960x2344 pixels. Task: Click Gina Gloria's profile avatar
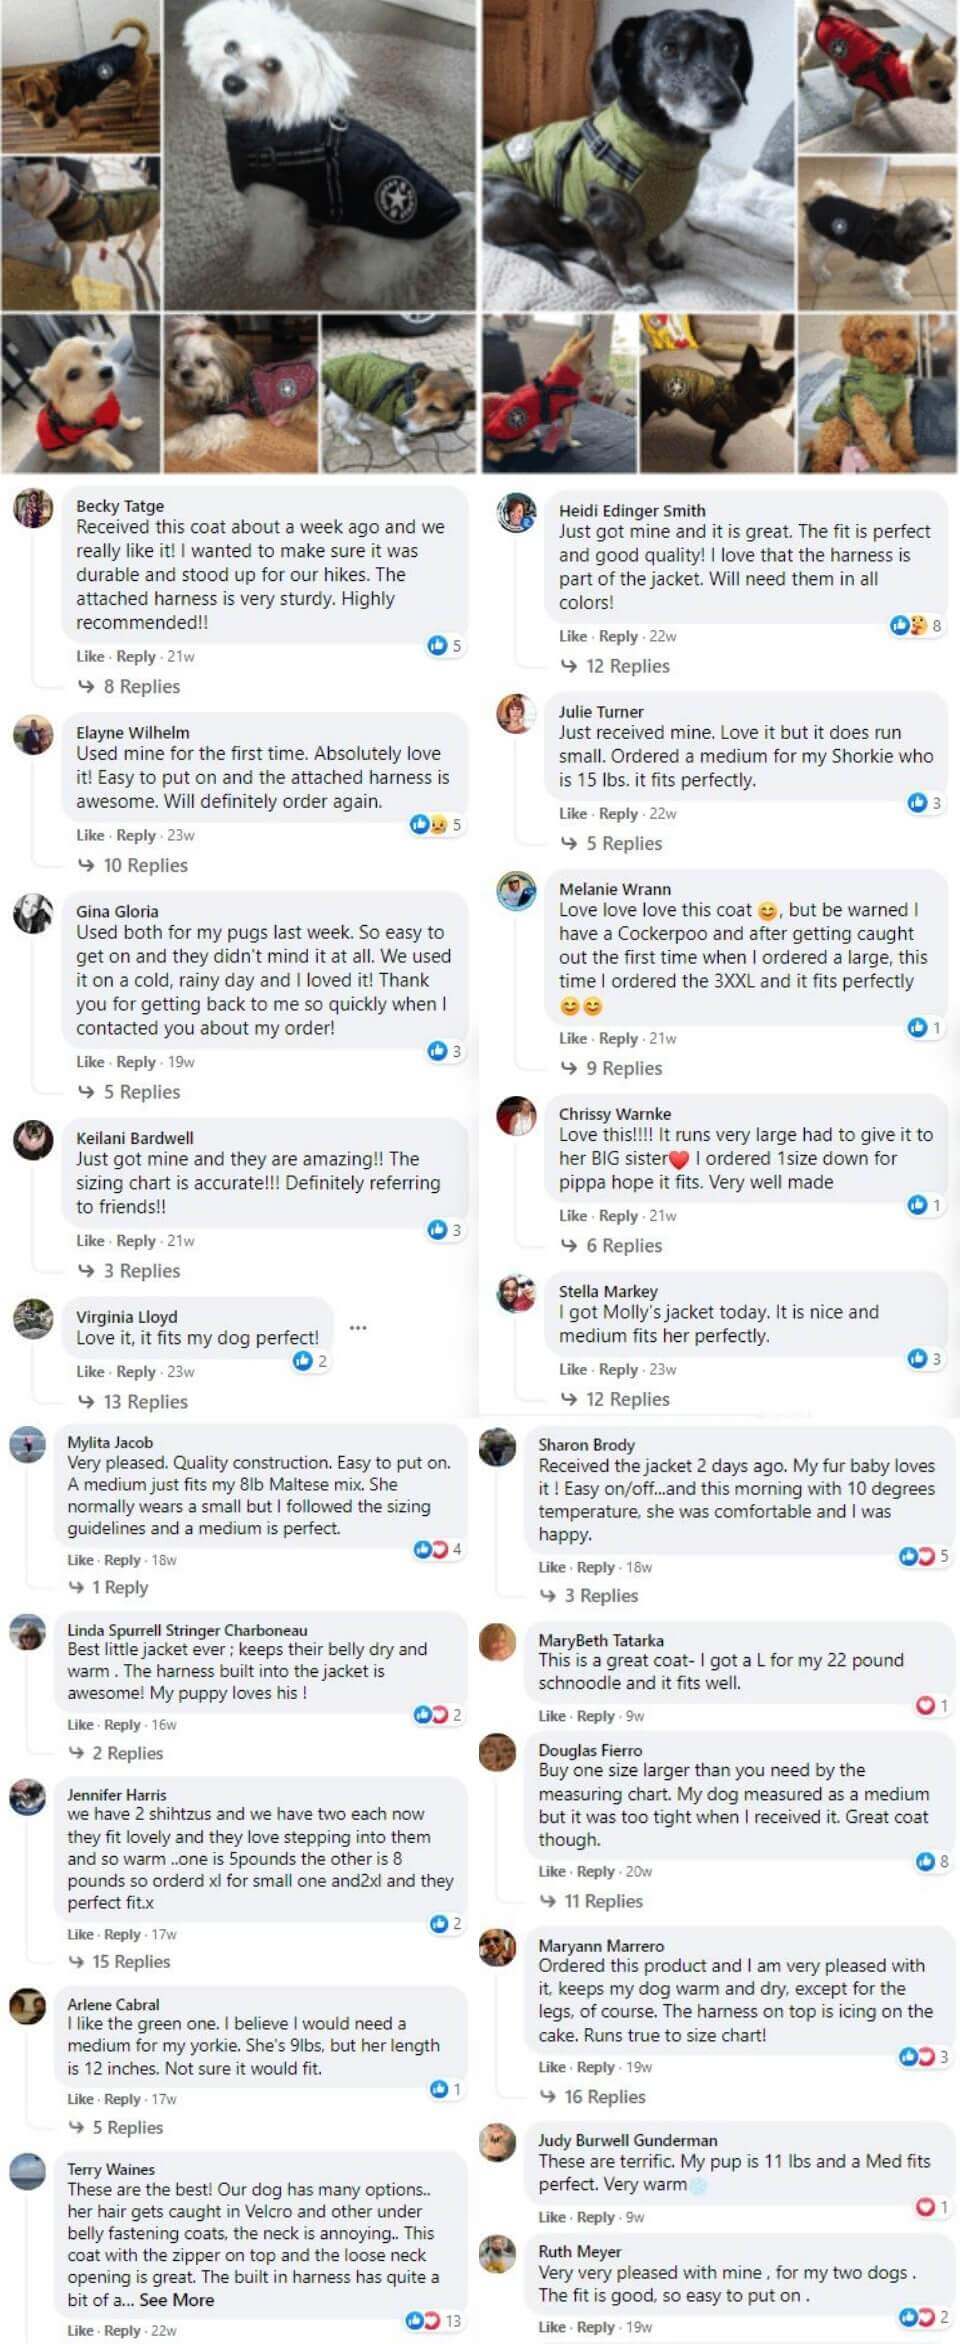(x=33, y=913)
